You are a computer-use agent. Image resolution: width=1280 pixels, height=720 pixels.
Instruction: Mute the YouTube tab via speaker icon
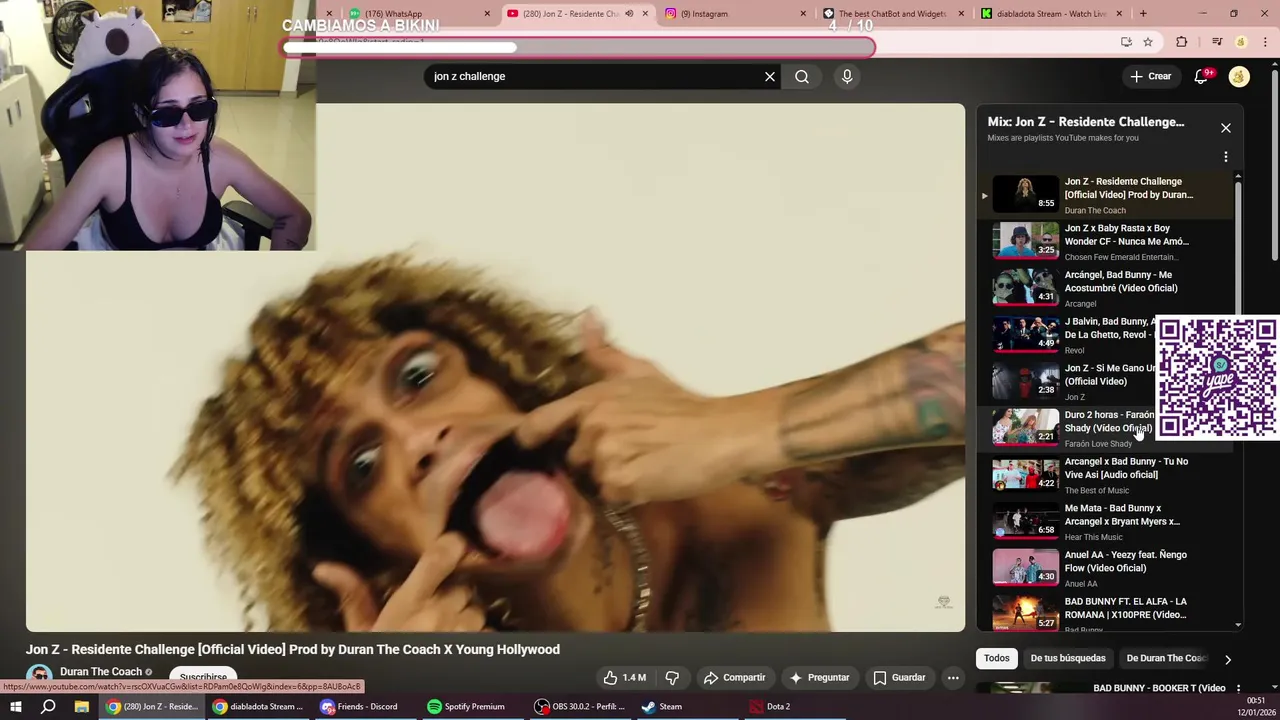(x=629, y=14)
